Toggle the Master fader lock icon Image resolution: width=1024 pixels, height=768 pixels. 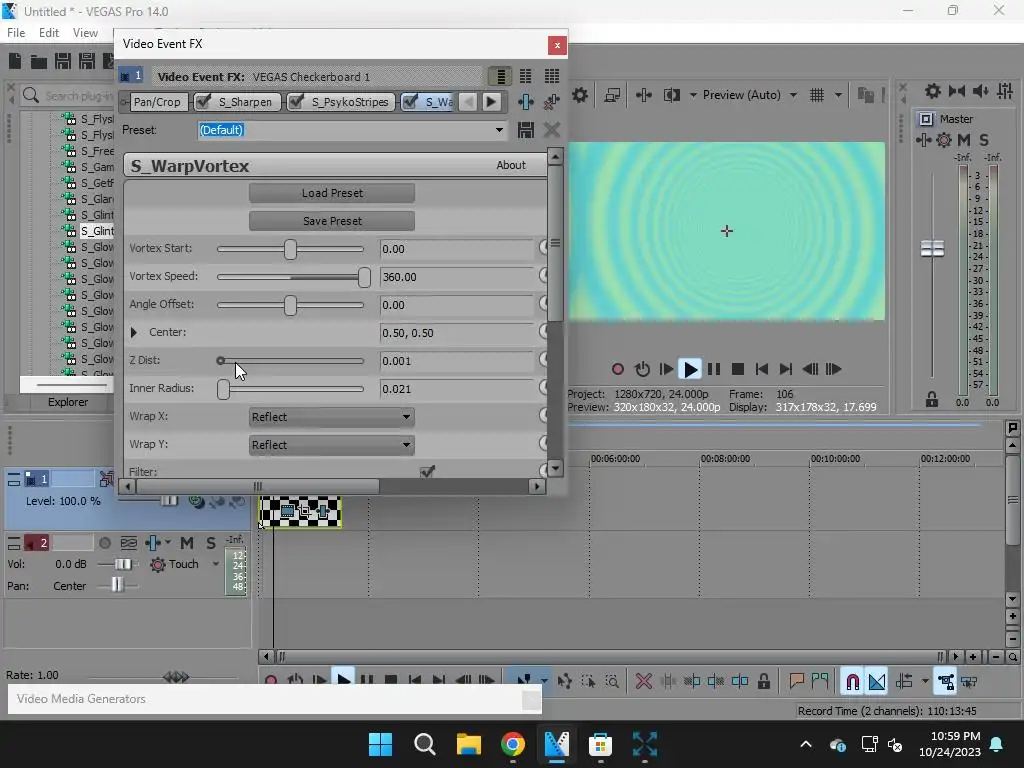932,400
